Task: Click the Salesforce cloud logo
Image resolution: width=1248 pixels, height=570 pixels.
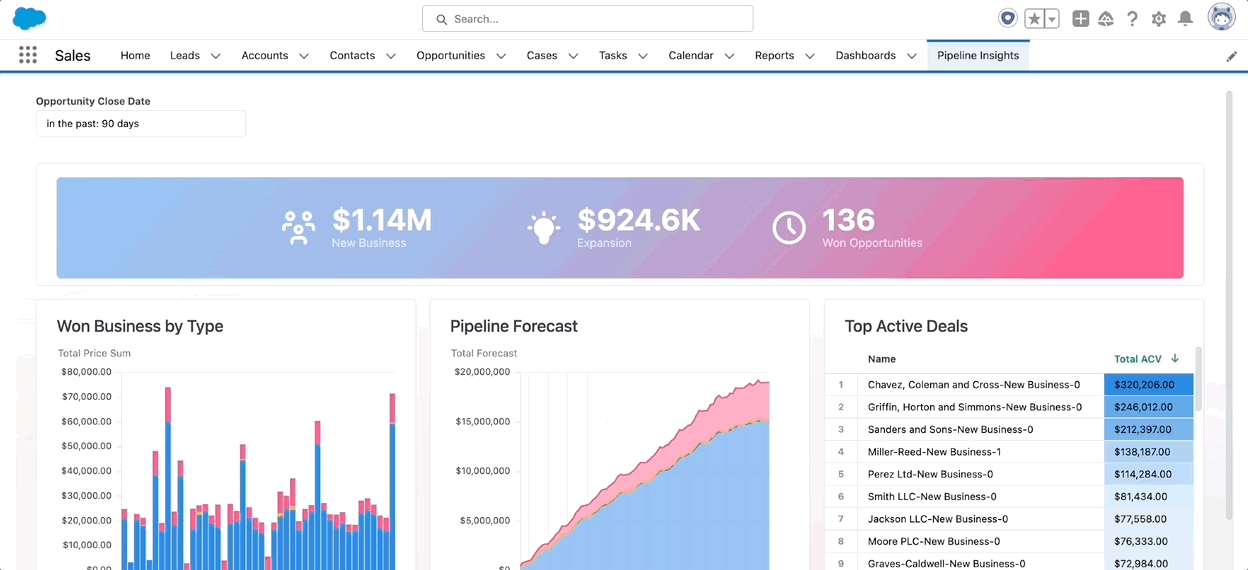Action: (x=29, y=18)
